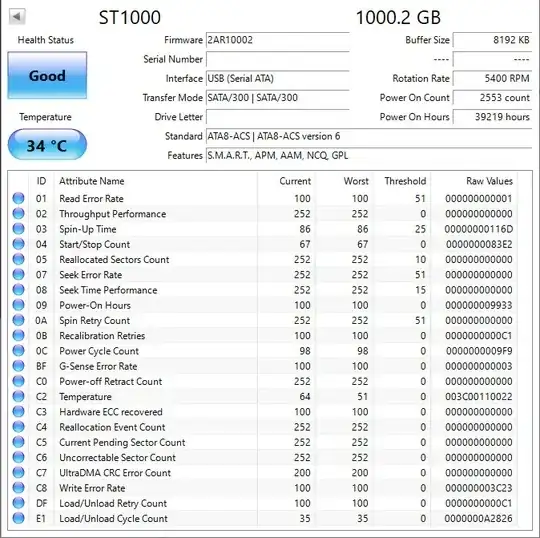The height and width of the screenshot is (538, 540).
Task: Click status icon for UltraDMA CRC Error Count
Action: click(x=19, y=472)
